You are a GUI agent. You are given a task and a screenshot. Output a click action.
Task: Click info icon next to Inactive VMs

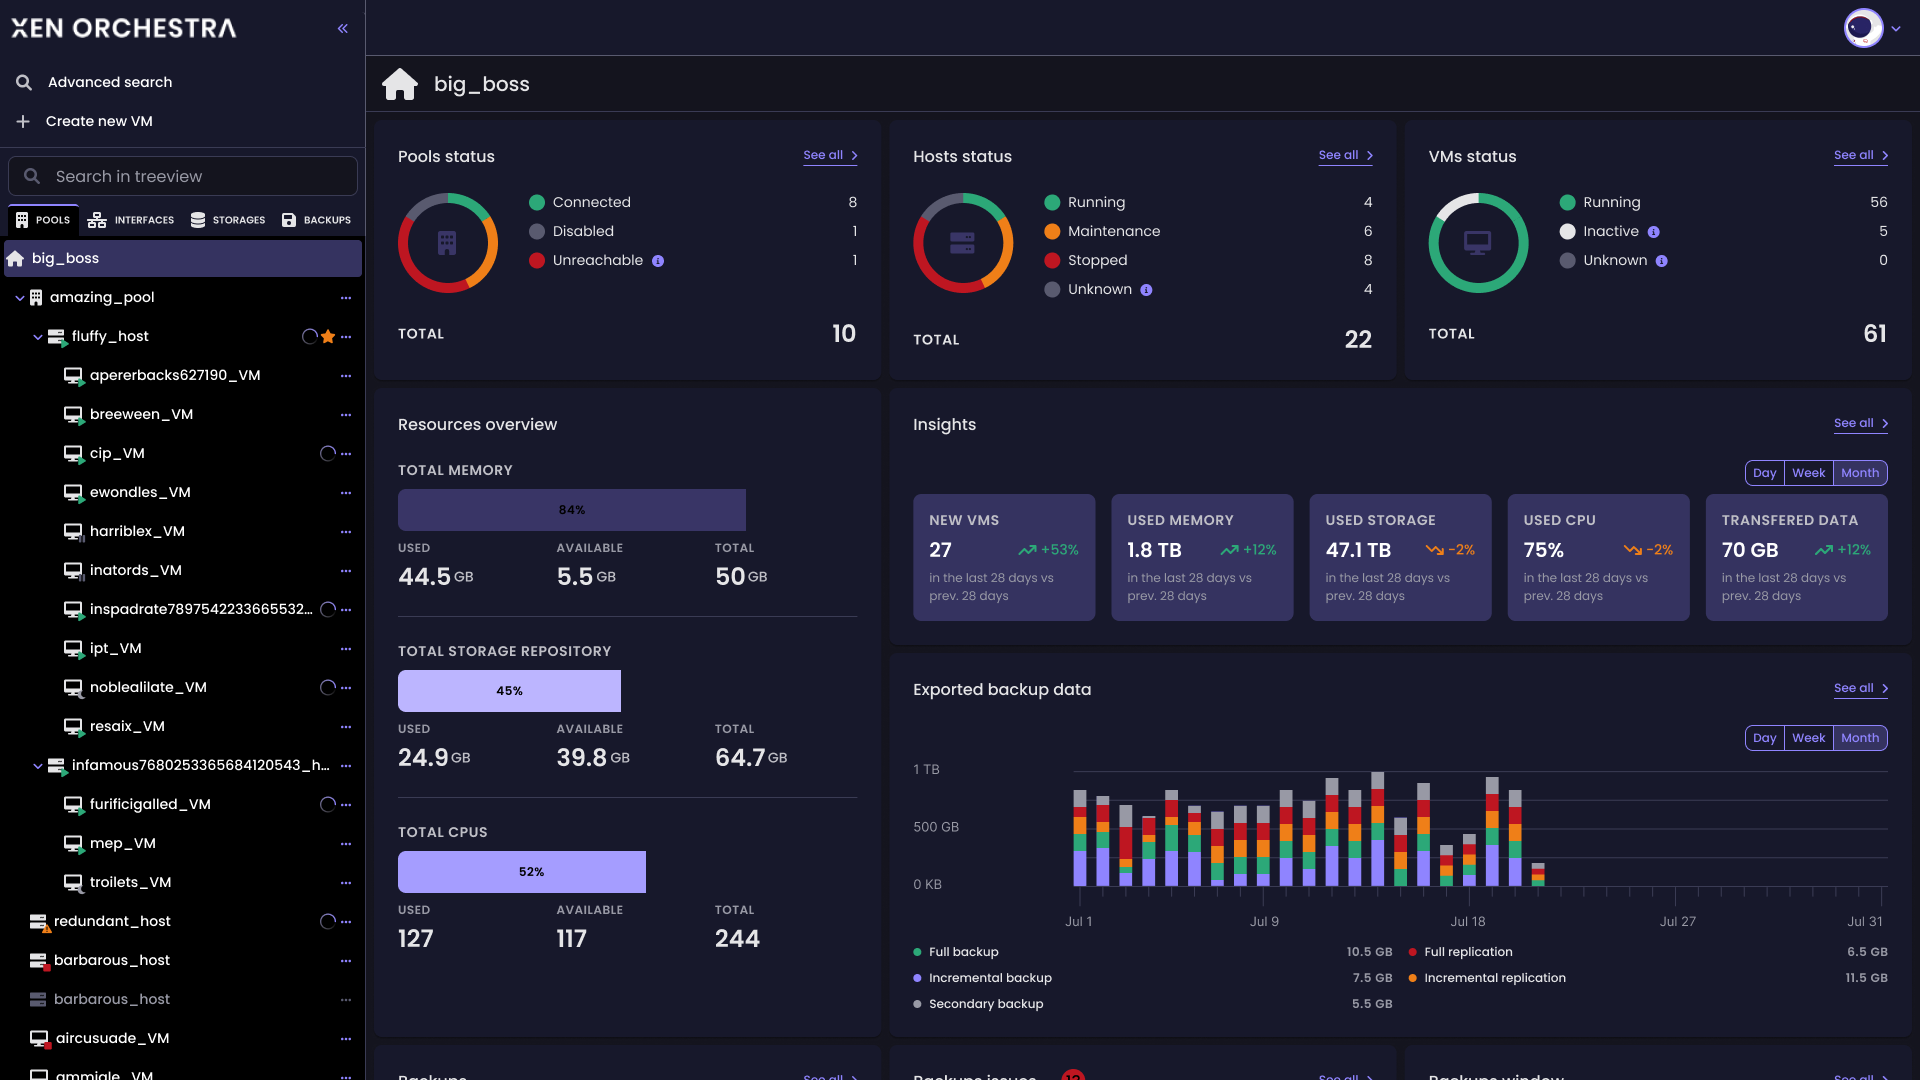click(1654, 232)
